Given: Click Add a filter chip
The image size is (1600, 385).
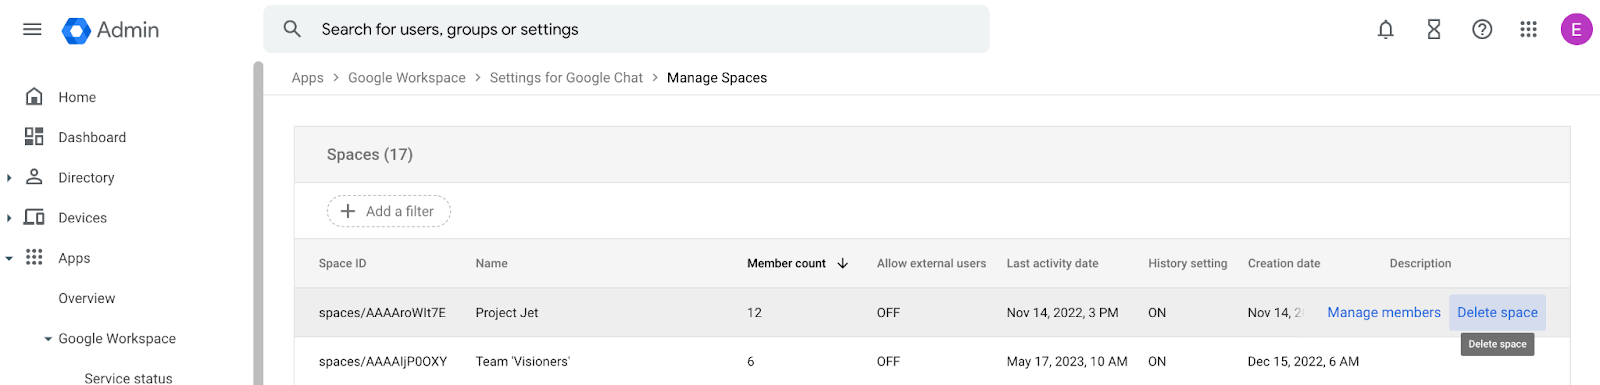Looking at the screenshot, I should click(x=388, y=211).
